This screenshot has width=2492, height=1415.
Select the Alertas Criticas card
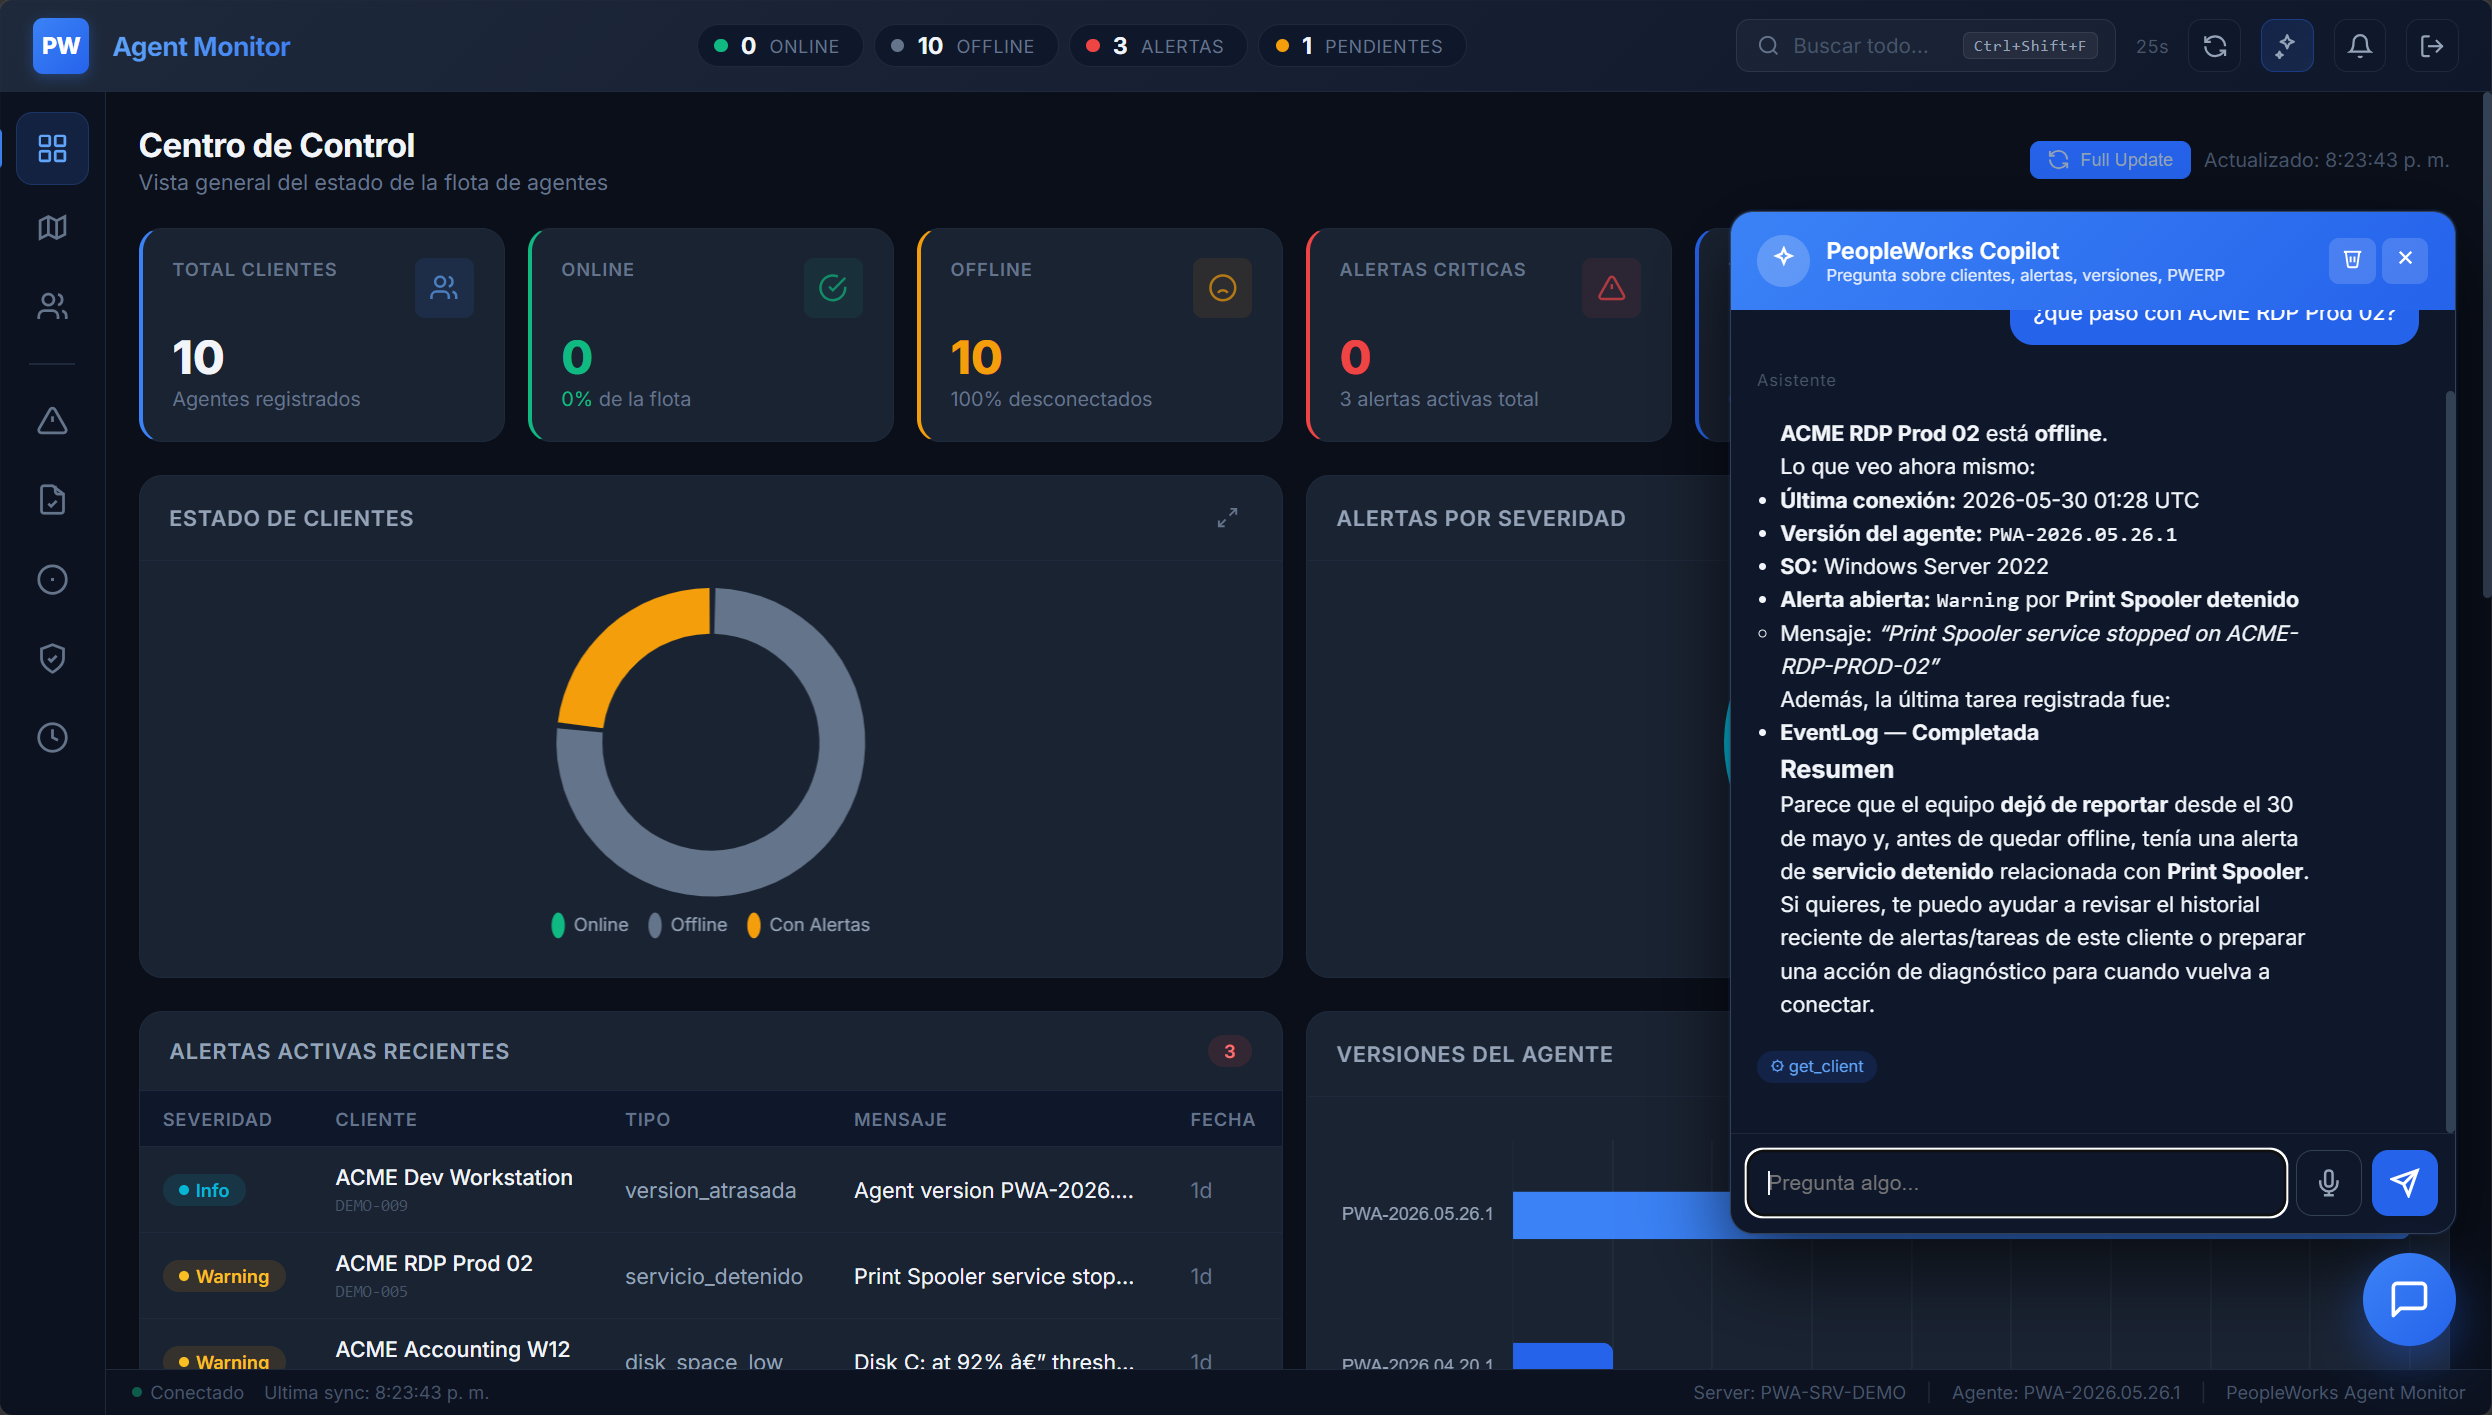(x=1489, y=335)
